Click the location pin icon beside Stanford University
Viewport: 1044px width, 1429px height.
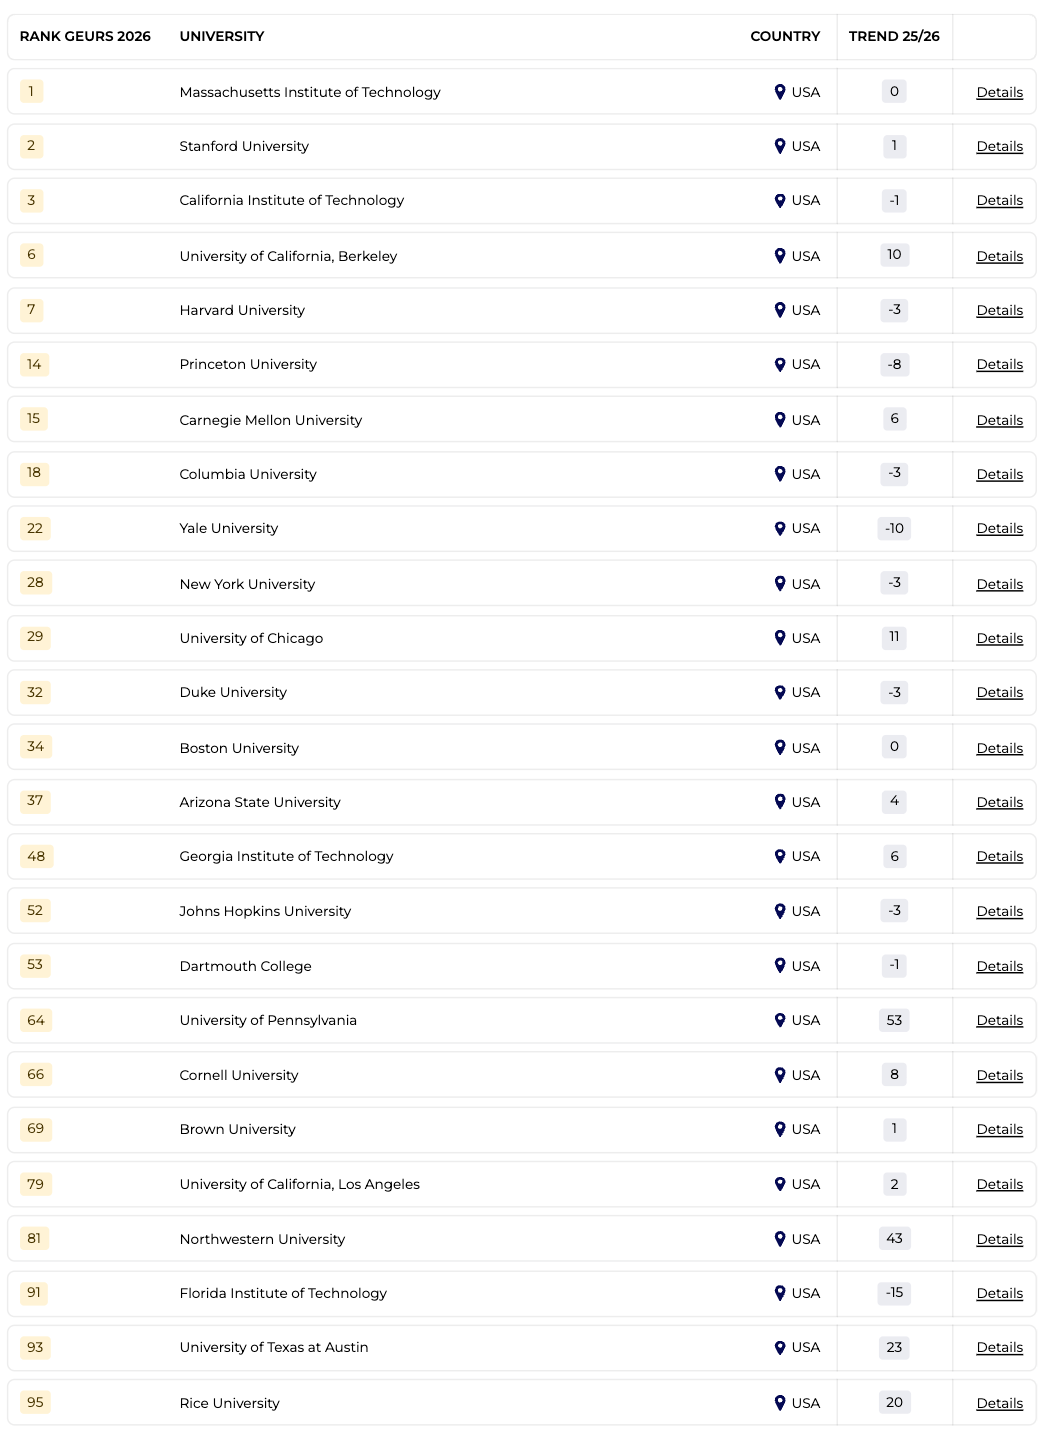pos(781,146)
